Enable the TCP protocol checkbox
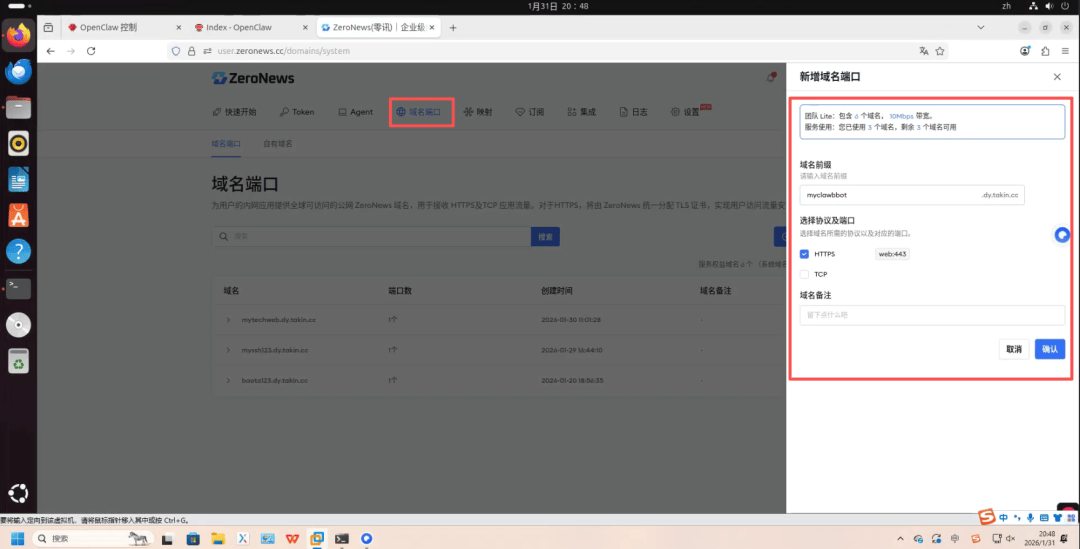 [x=804, y=274]
